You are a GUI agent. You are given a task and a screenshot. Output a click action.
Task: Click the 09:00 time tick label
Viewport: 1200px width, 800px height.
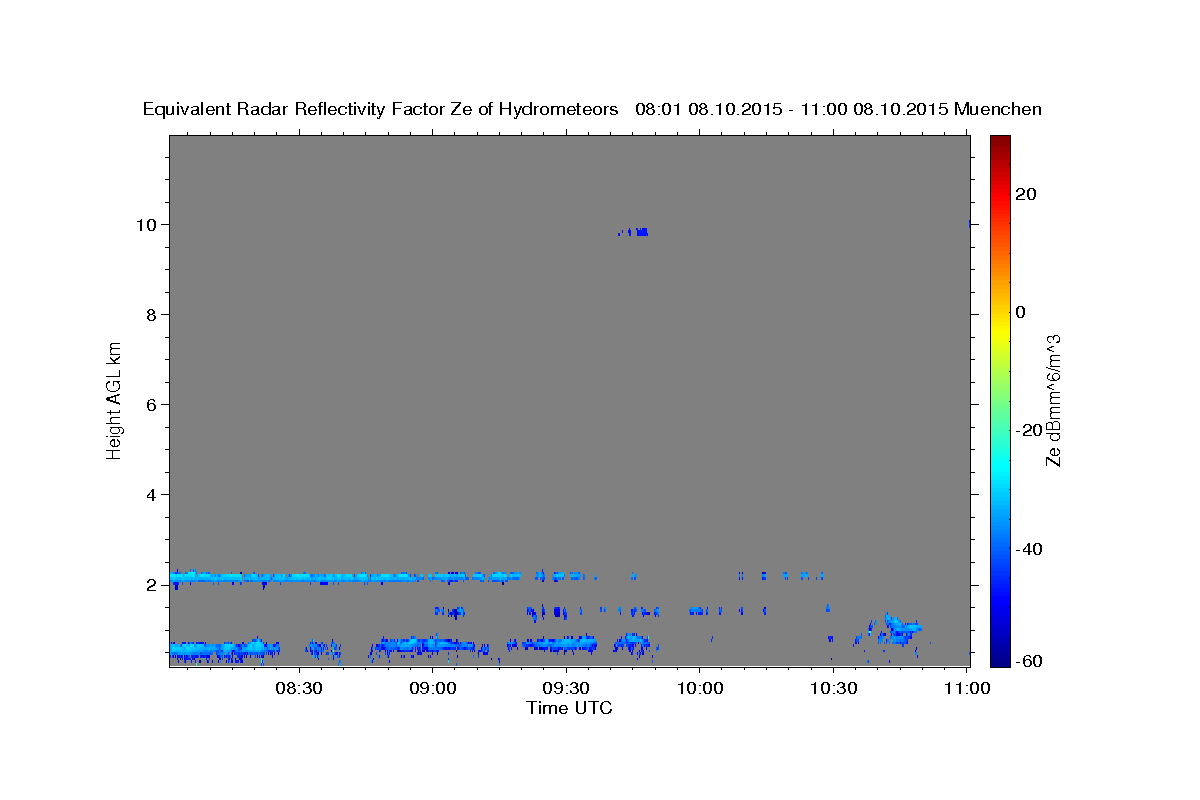433,688
